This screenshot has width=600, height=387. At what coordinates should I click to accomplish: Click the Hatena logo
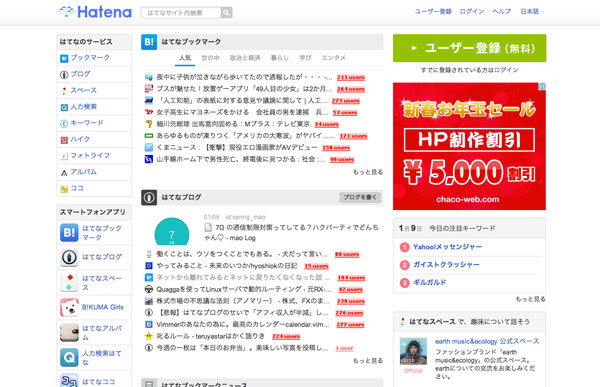click(95, 12)
